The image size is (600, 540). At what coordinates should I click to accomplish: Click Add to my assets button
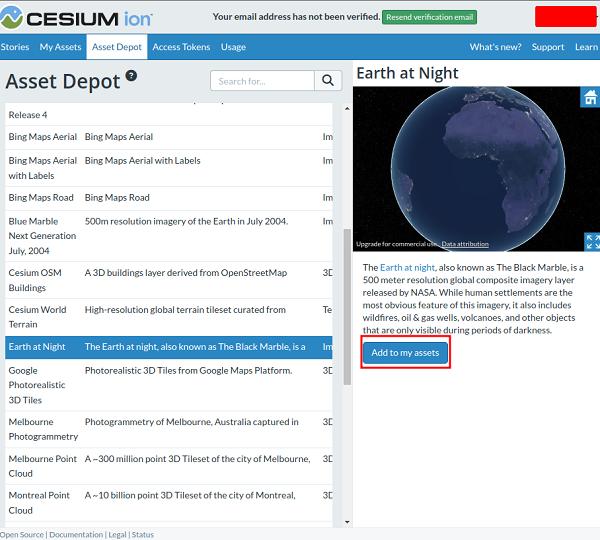tap(405, 352)
